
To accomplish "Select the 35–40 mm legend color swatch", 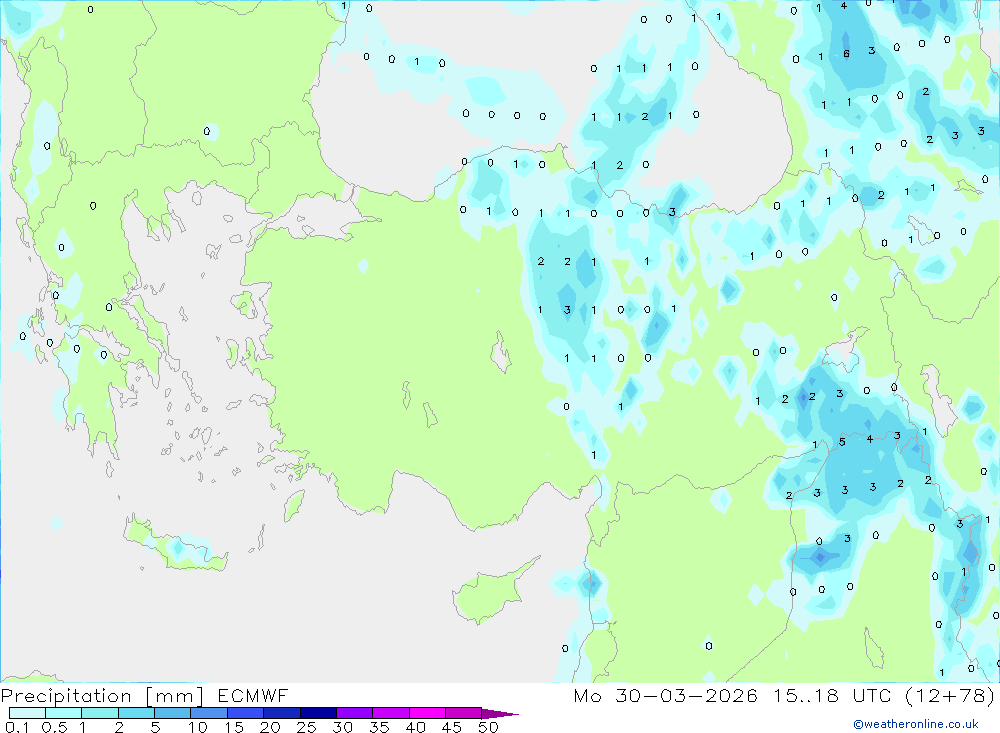I will tap(390, 713).
